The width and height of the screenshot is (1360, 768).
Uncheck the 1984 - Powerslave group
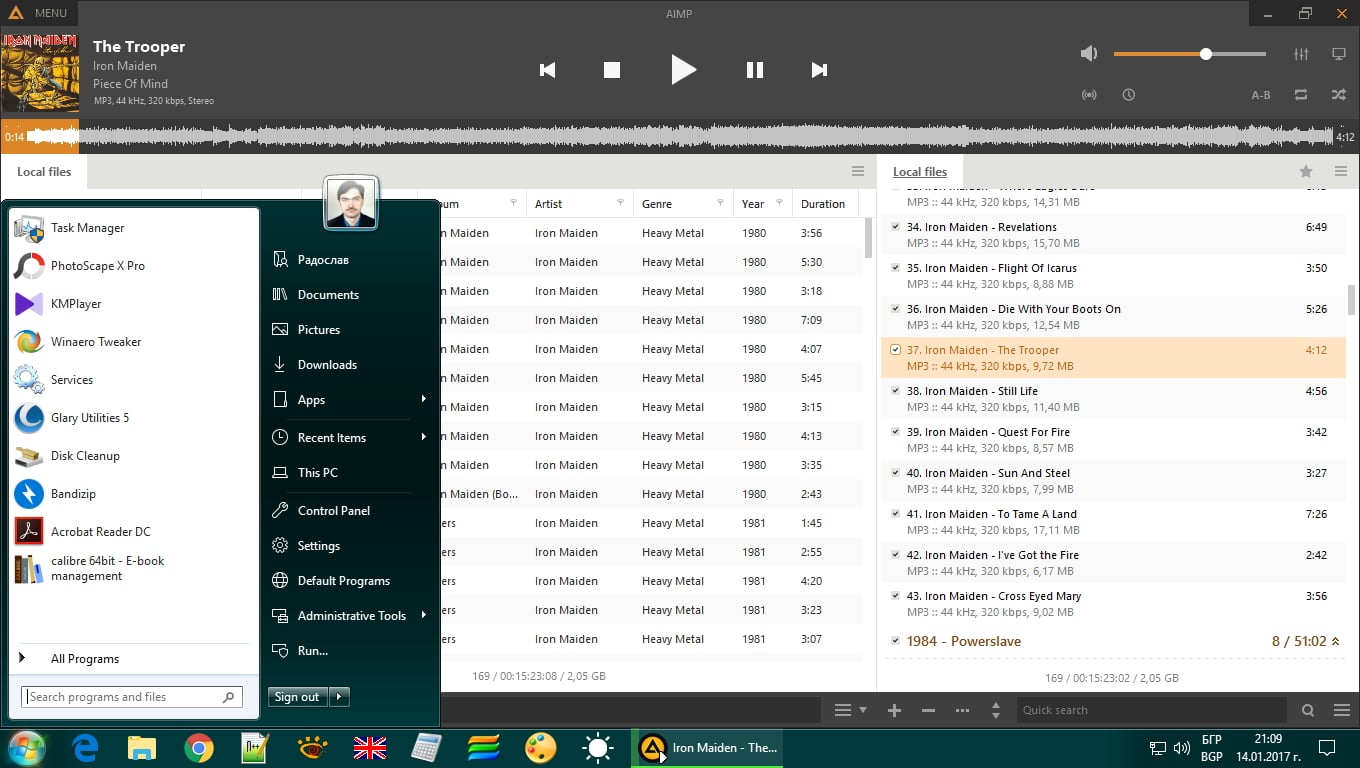896,641
